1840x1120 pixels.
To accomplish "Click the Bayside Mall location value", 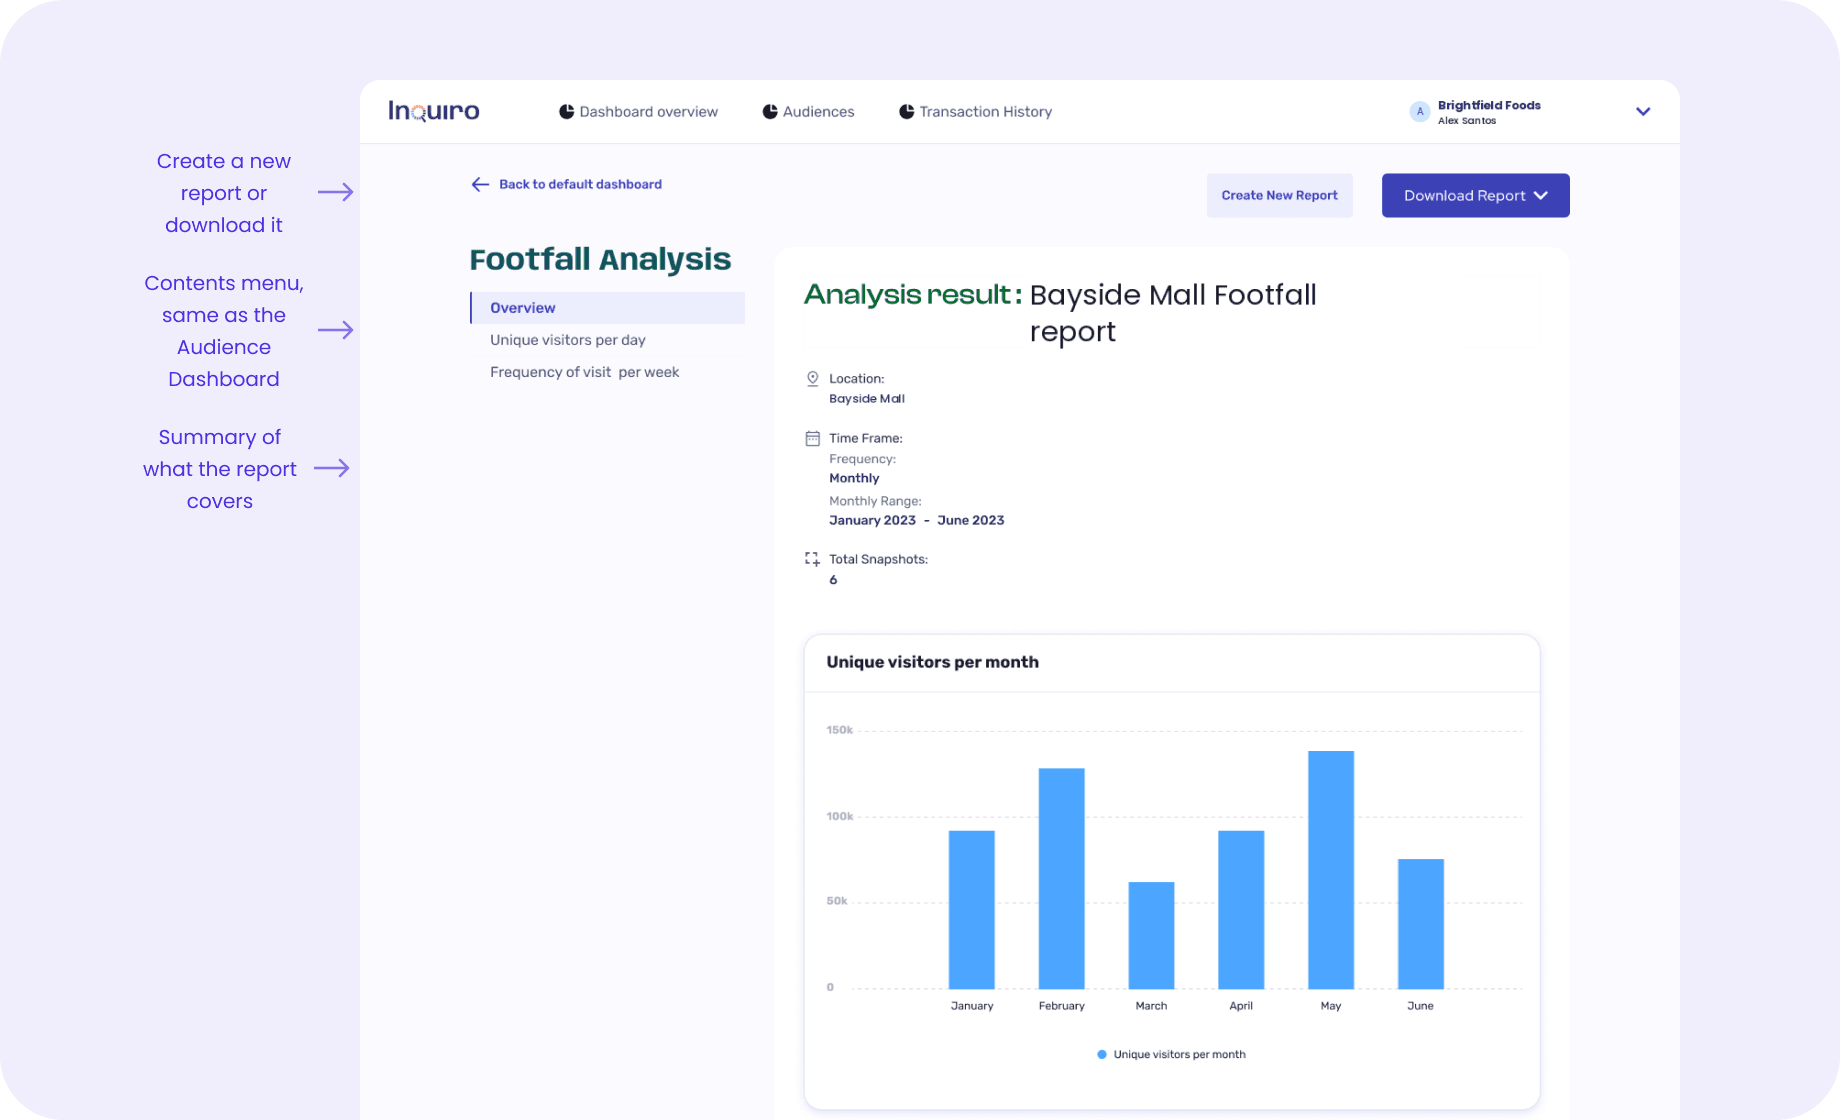I will pos(867,399).
